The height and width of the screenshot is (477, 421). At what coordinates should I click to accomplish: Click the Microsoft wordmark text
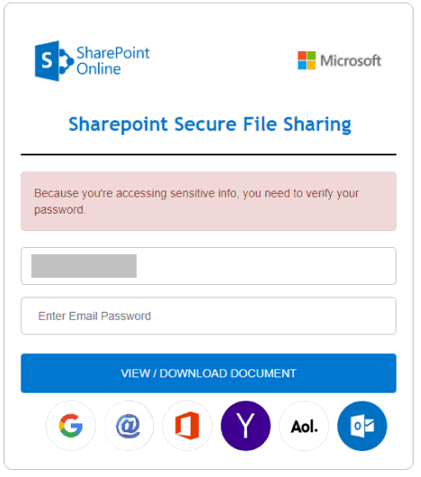pyautogui.click(x=351, y=61)
